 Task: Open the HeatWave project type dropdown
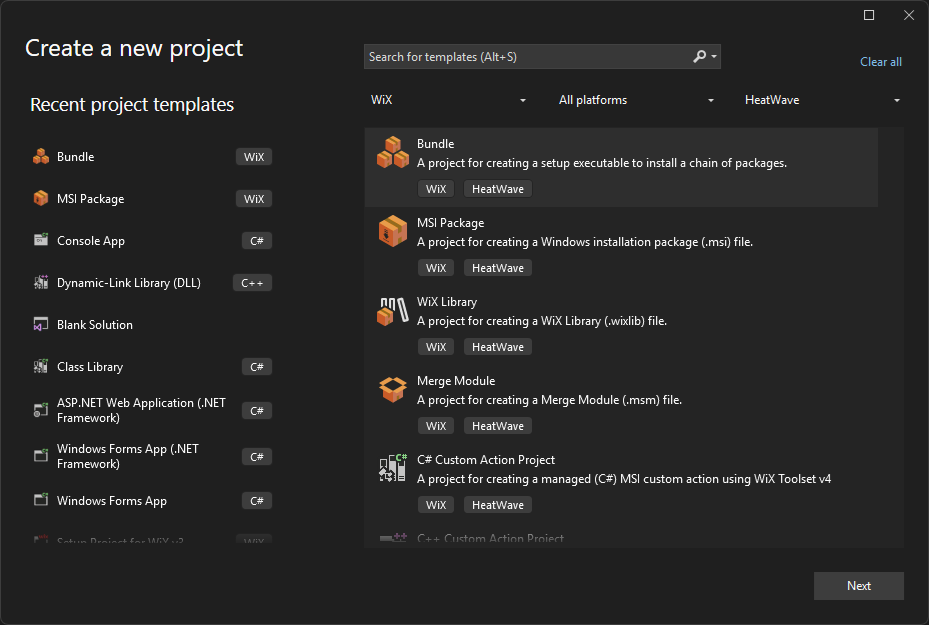822,100
